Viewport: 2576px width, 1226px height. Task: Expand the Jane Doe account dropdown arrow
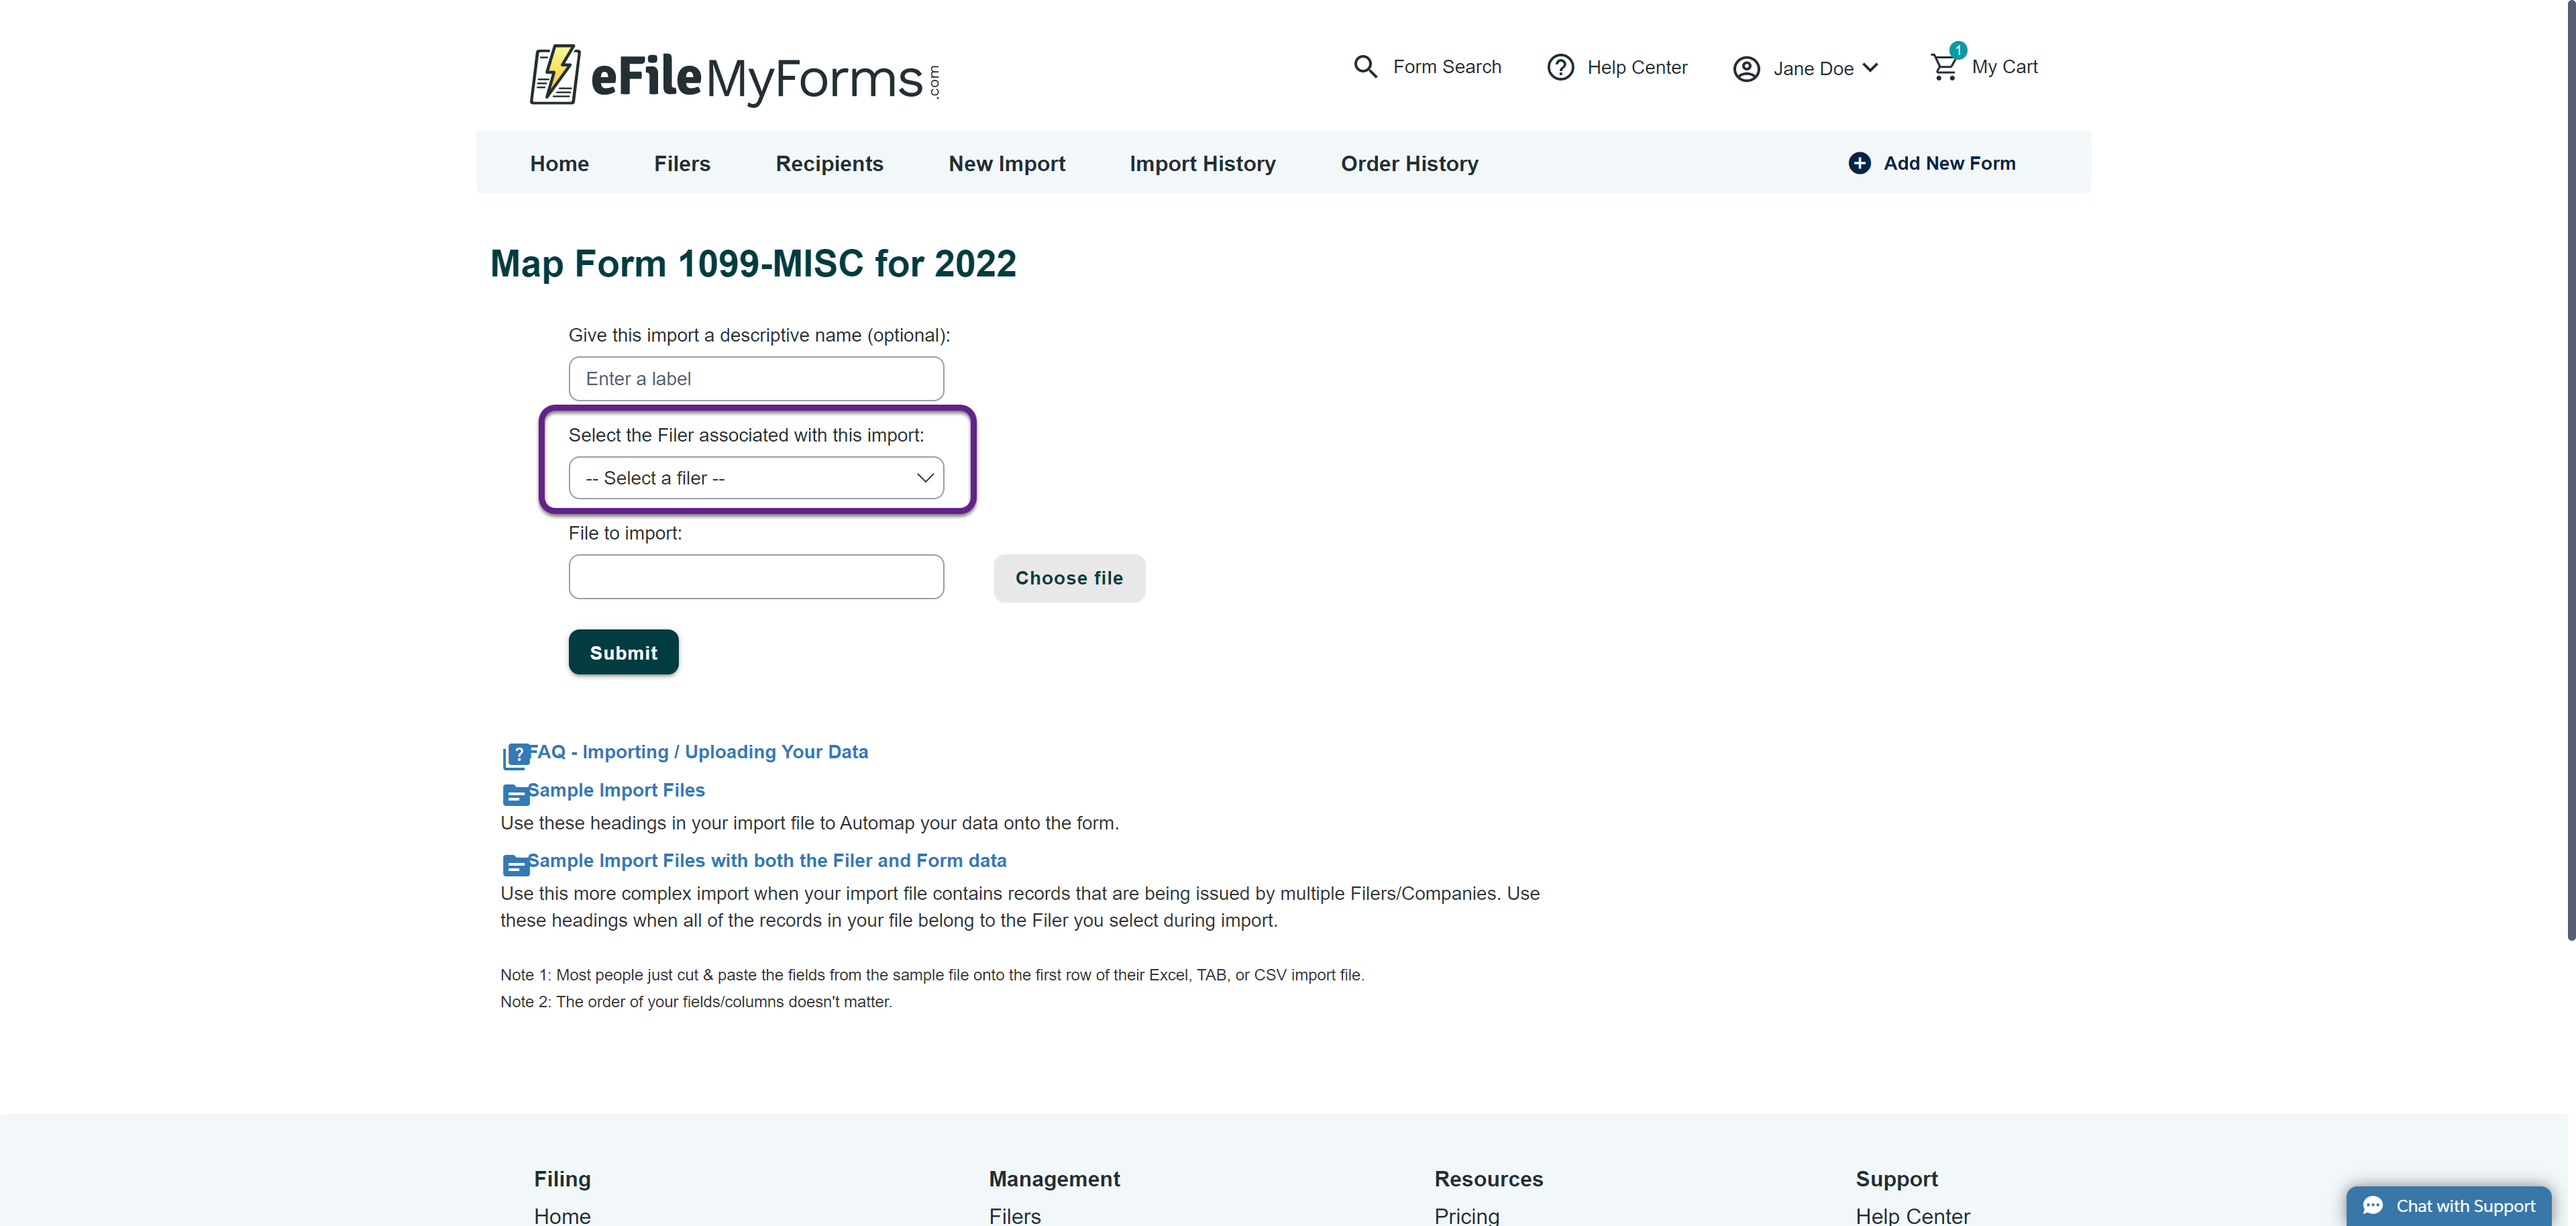click(x=1870, y=68)
